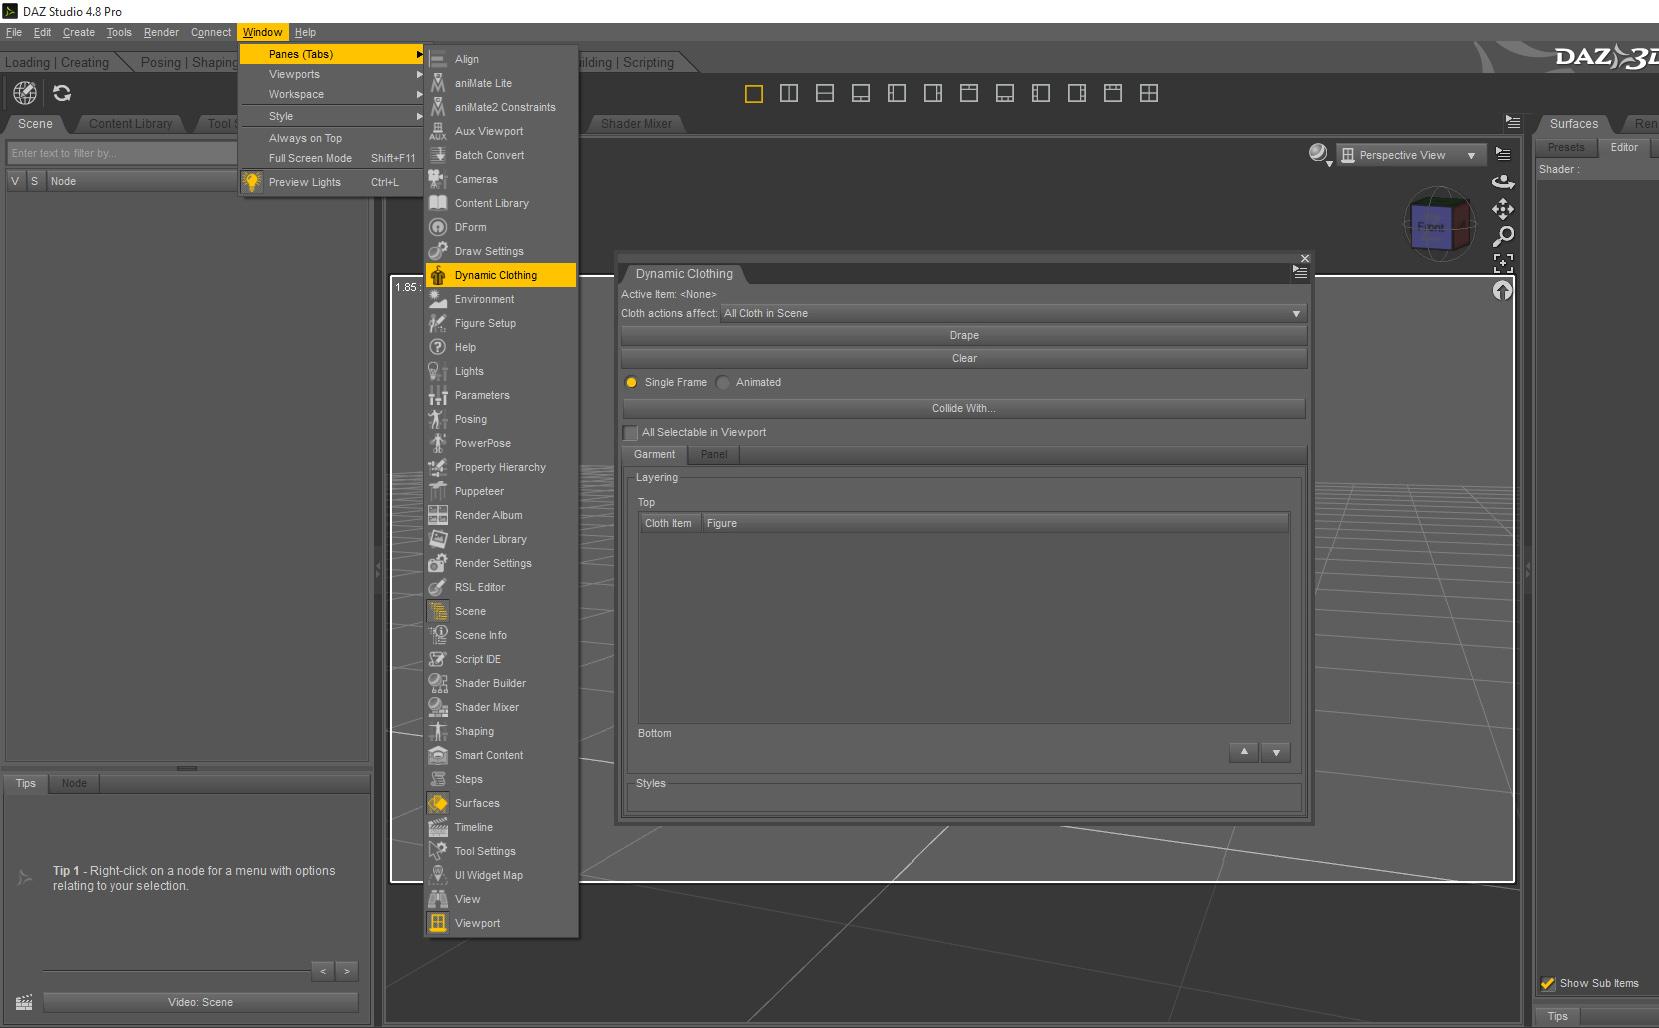Open draw style sphere dropdown
Viewport: 1659px width, 1028px height.
(1319, 153)
